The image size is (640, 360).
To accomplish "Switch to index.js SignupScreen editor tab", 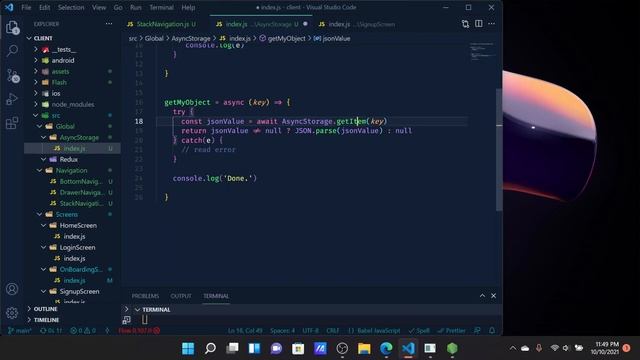I will coord(357,24).
